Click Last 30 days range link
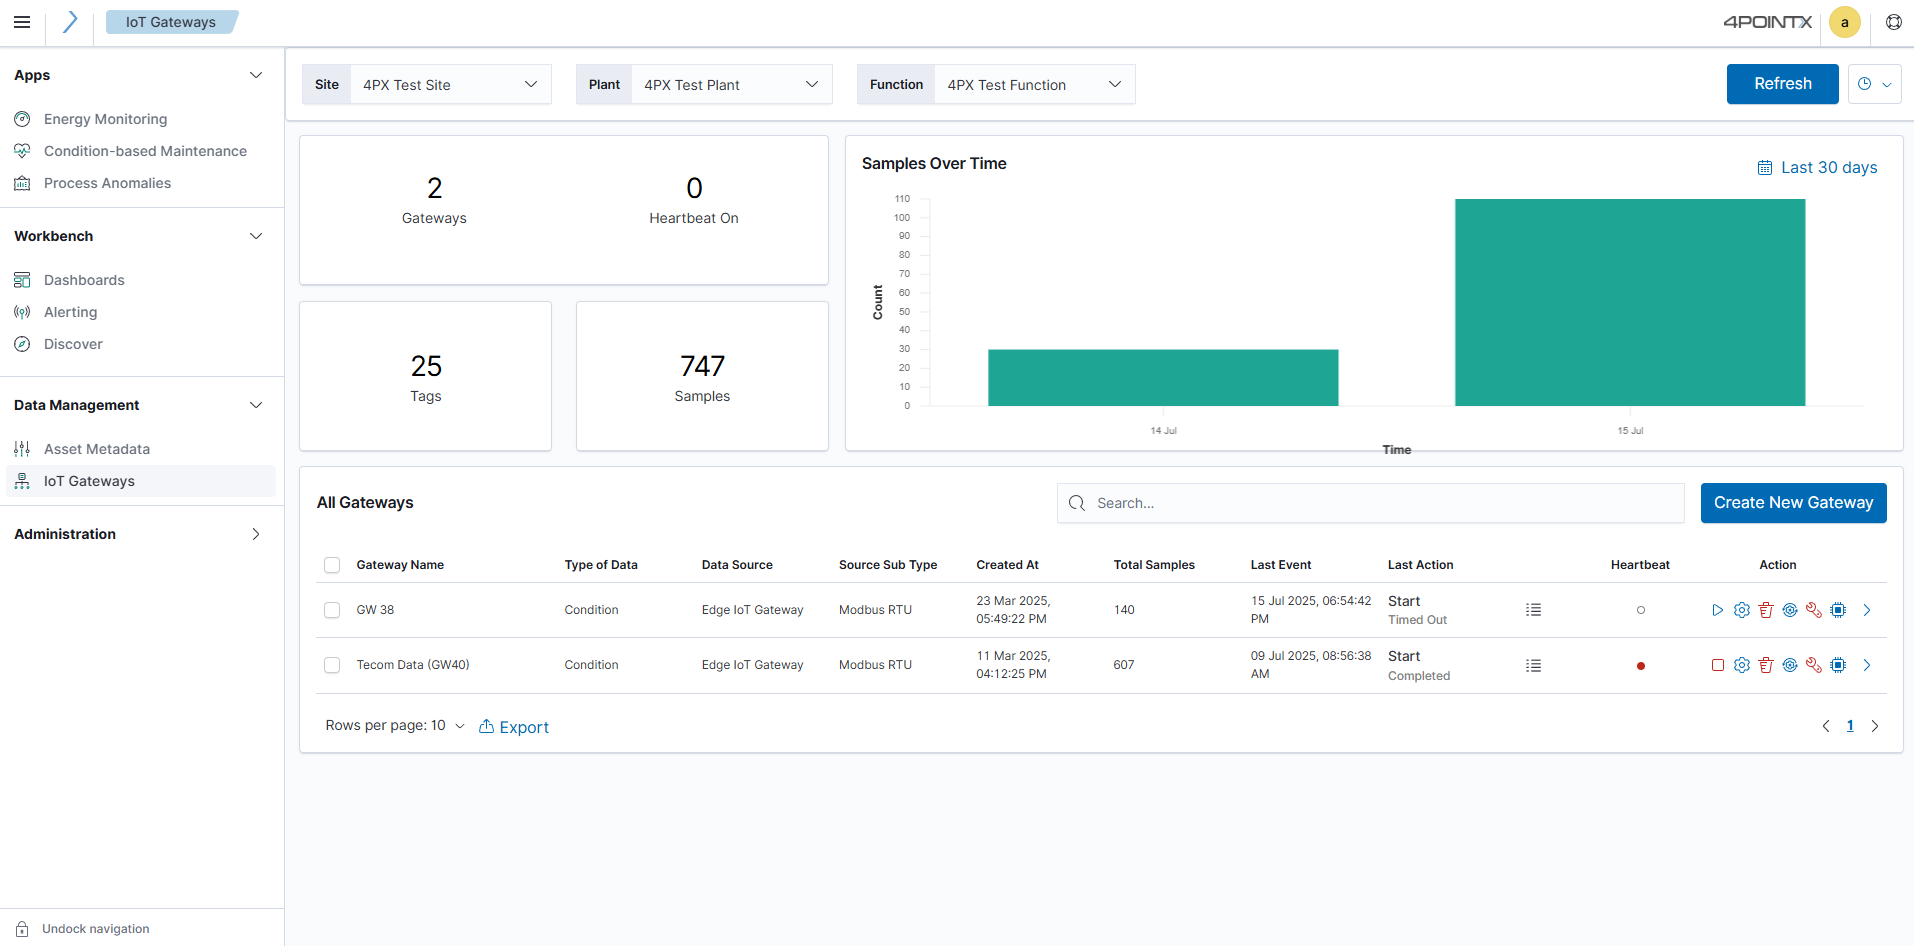The height and width of the screenshot is (946, 1914). 1829,168
